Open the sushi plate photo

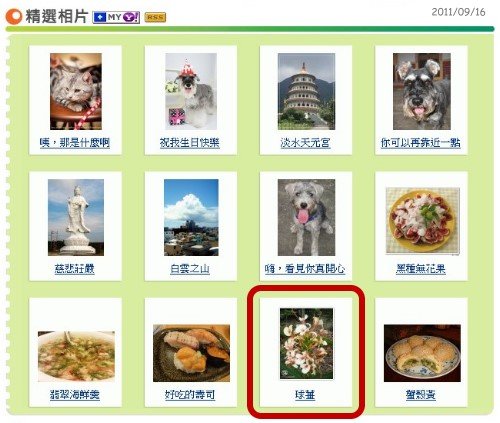point(191,353)
